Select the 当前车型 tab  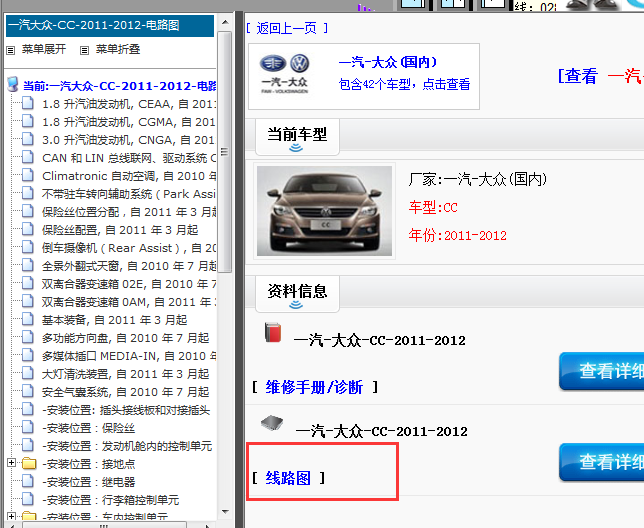point(297,137)
